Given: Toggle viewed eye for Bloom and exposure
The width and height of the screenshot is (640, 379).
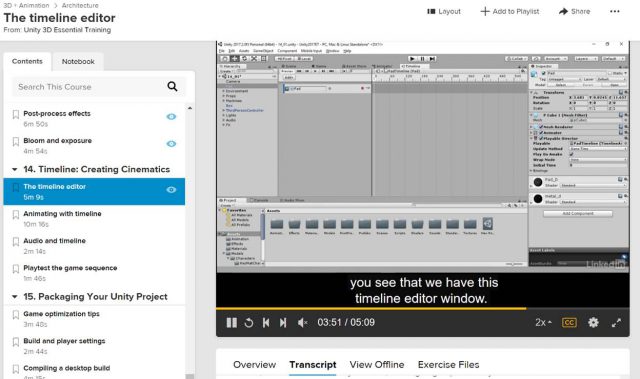Looking at the screenshot, I should click(171, 144).
